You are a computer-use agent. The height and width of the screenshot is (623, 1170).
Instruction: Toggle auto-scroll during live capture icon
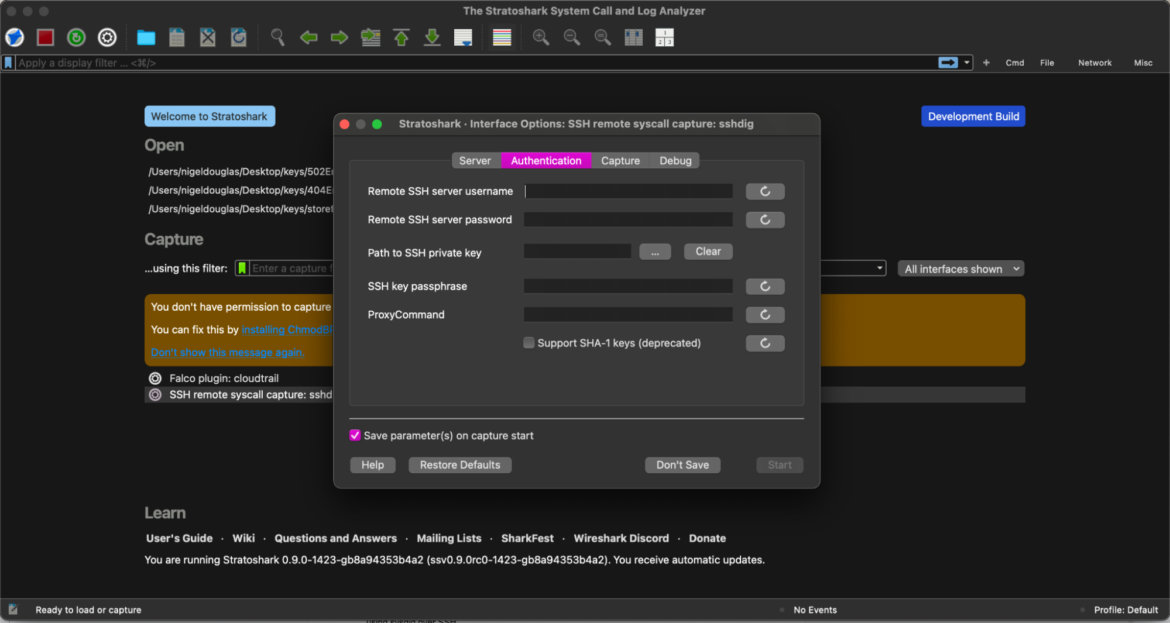463,37
